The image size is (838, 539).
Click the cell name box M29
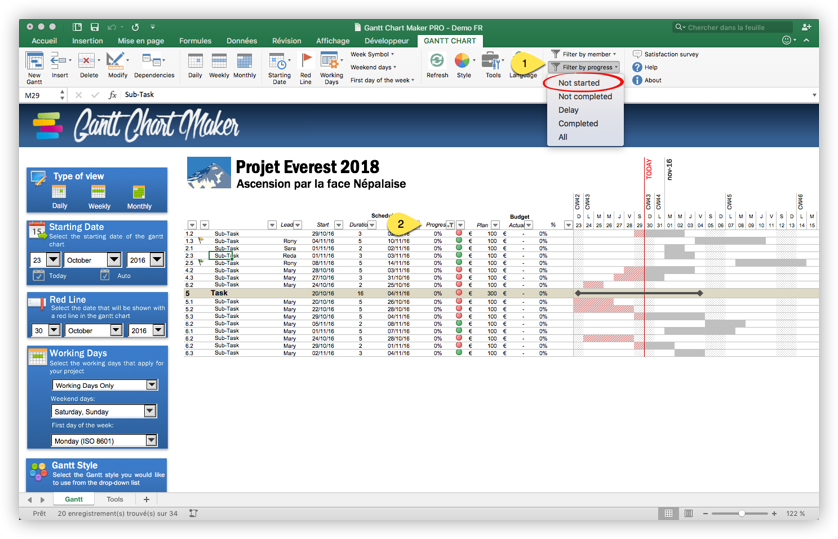40,95
